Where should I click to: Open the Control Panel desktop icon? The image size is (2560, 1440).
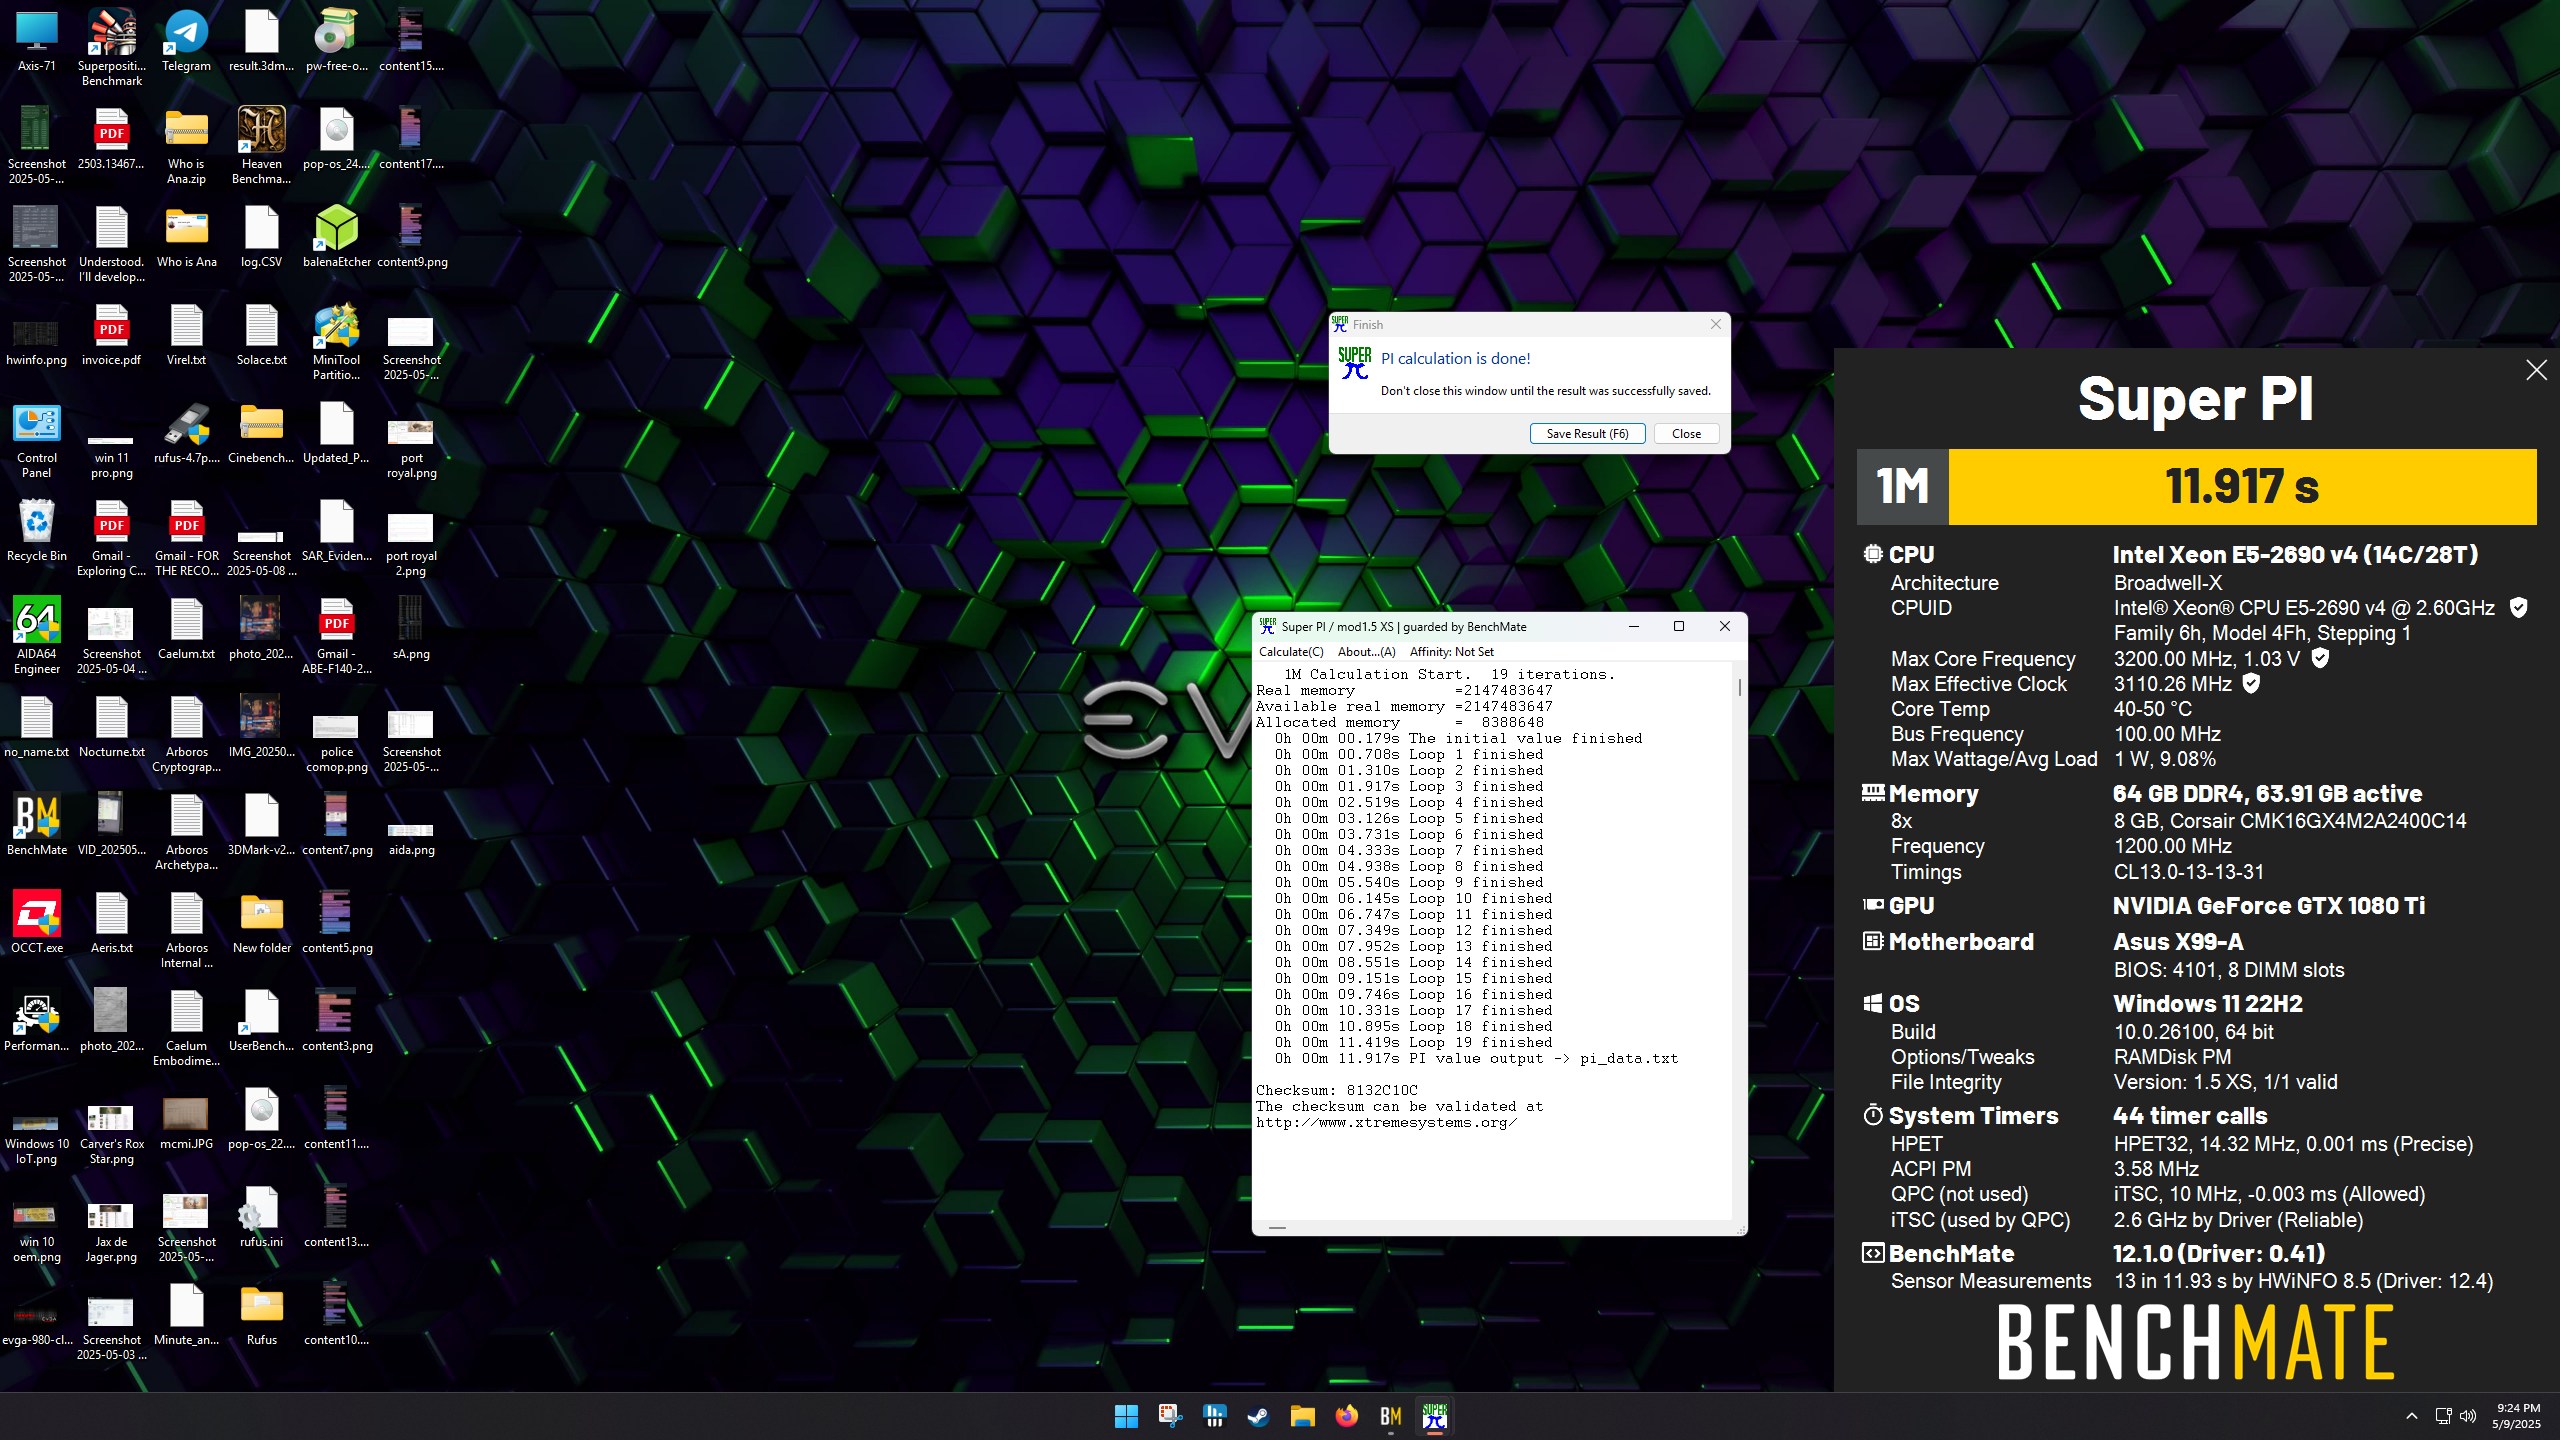[37, 440]
